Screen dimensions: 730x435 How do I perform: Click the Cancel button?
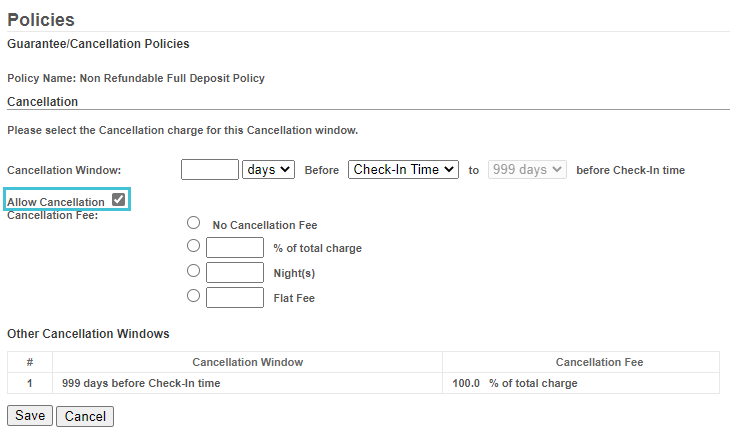coord(85,416)
